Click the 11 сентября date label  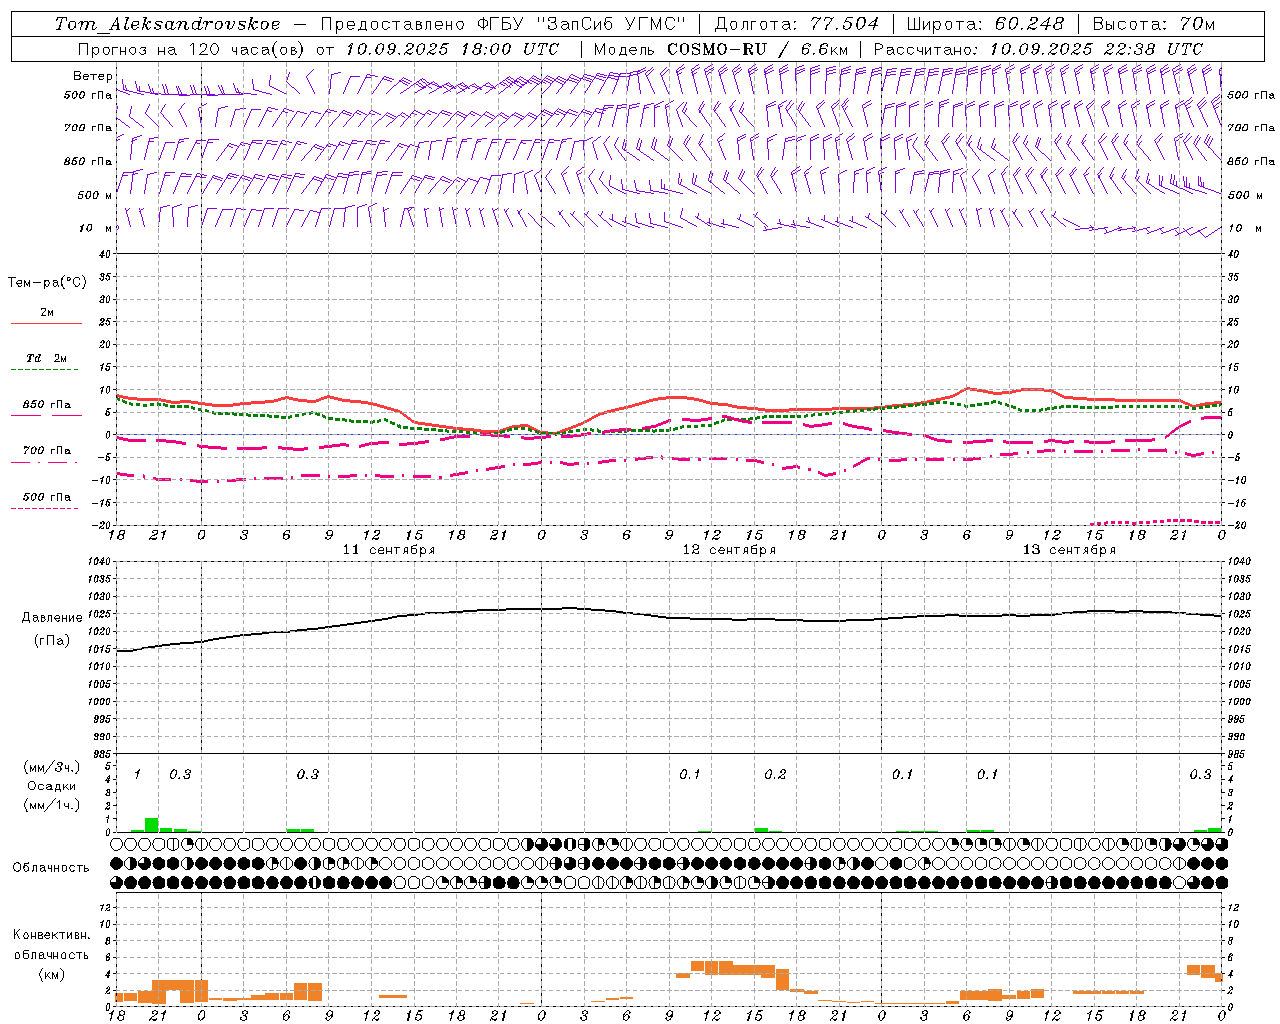(x=389, y=550)
